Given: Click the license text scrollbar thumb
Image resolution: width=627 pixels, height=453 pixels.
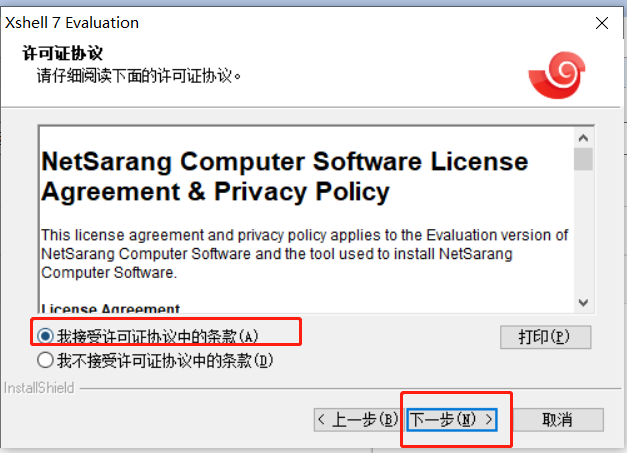Looking at the screenshot, I should click(583, 159).
